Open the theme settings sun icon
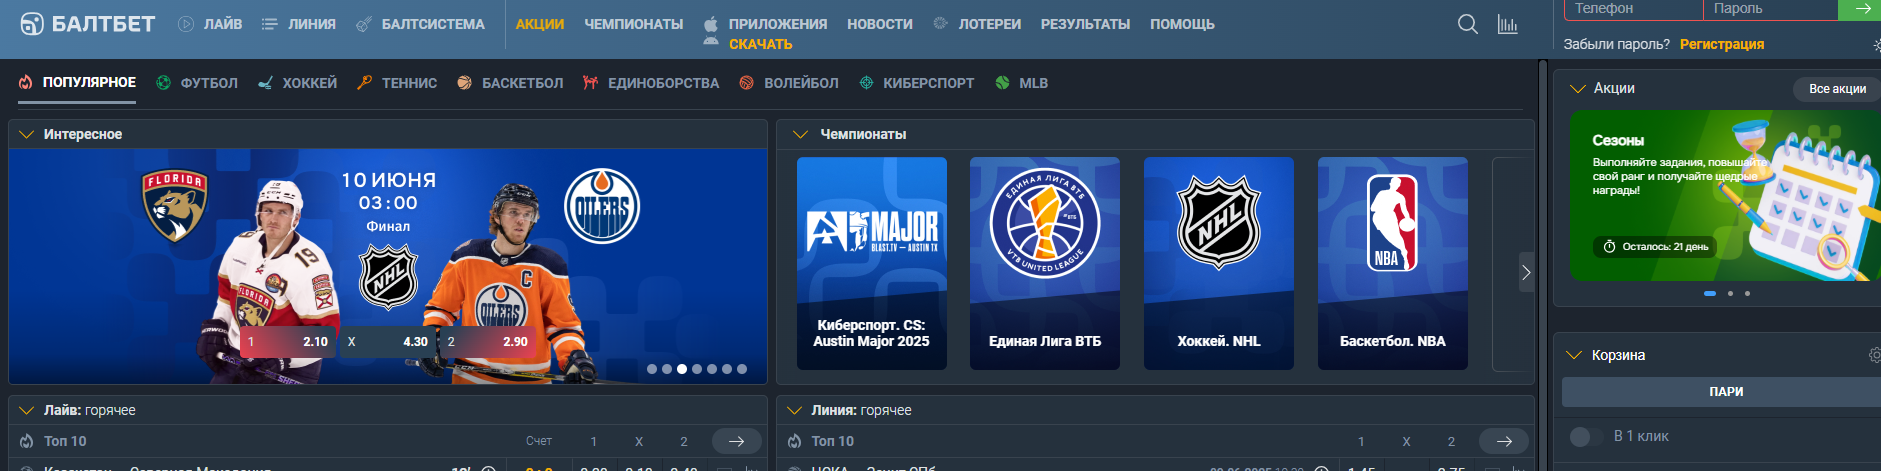The image size is (1881, 471). tap(1876, 45)
